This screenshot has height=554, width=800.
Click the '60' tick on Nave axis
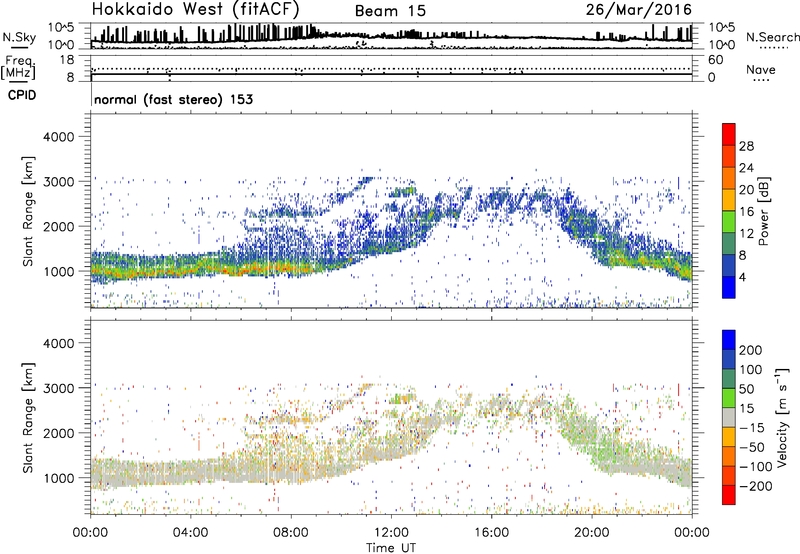715,60
